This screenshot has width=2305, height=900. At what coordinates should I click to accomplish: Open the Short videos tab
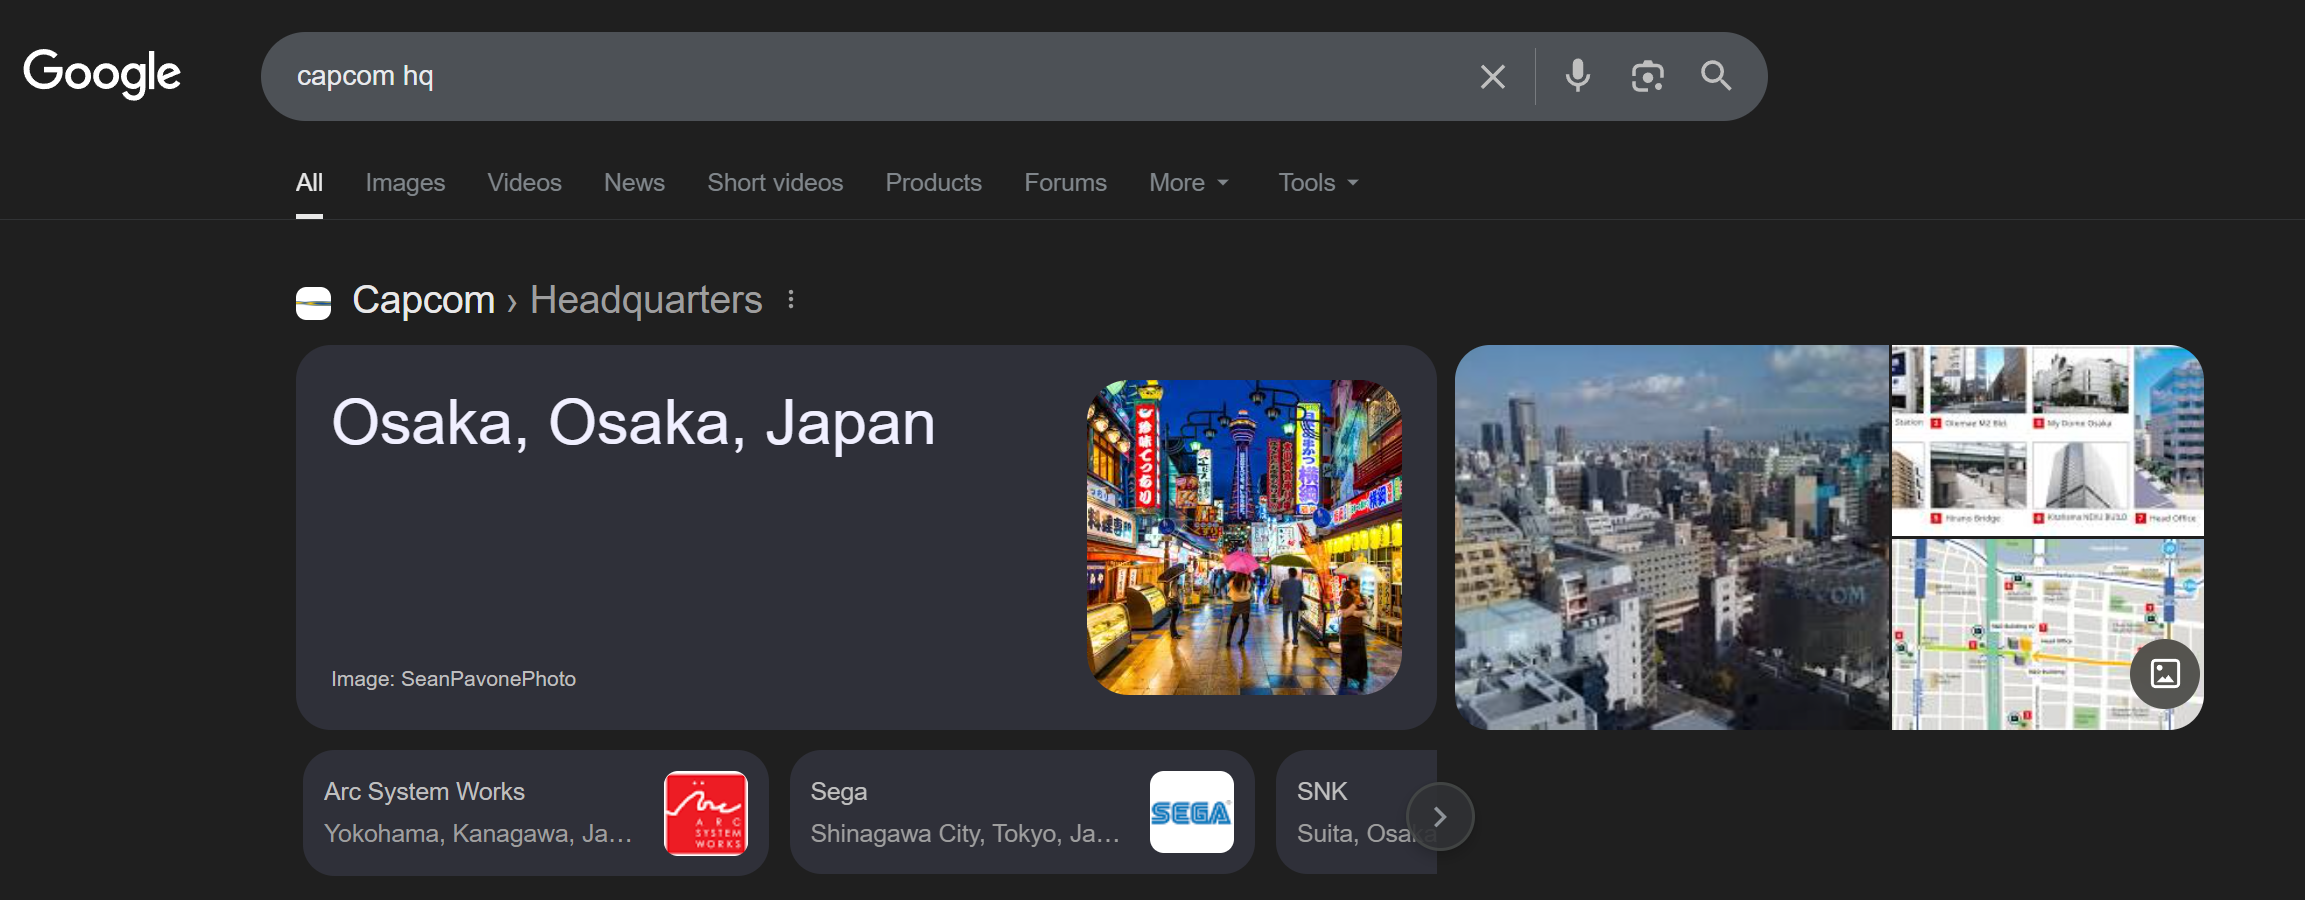click(x=775, y=183)
